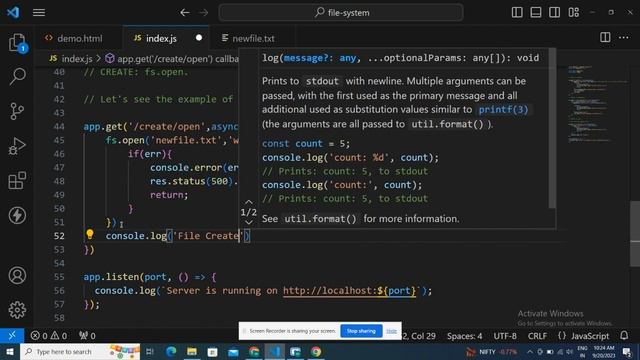Change indentation via Spaces: 4
The width and height of the screenshot is (640, 360).
[x=464, y=336]
